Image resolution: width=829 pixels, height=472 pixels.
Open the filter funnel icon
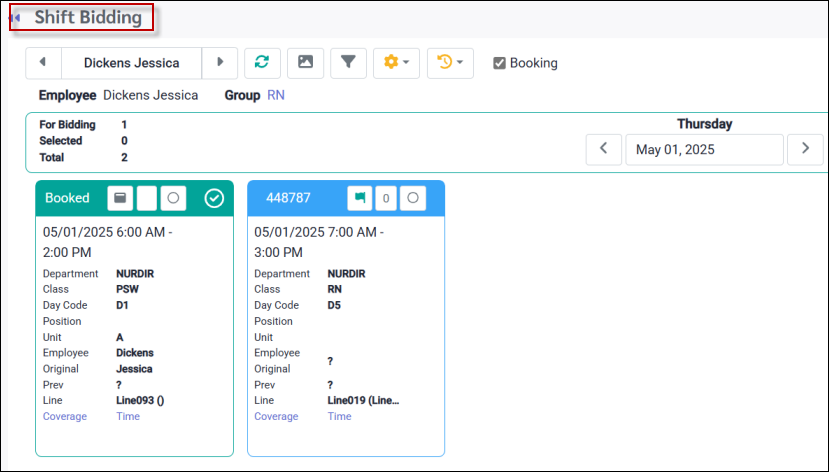(x=348, y=62)
